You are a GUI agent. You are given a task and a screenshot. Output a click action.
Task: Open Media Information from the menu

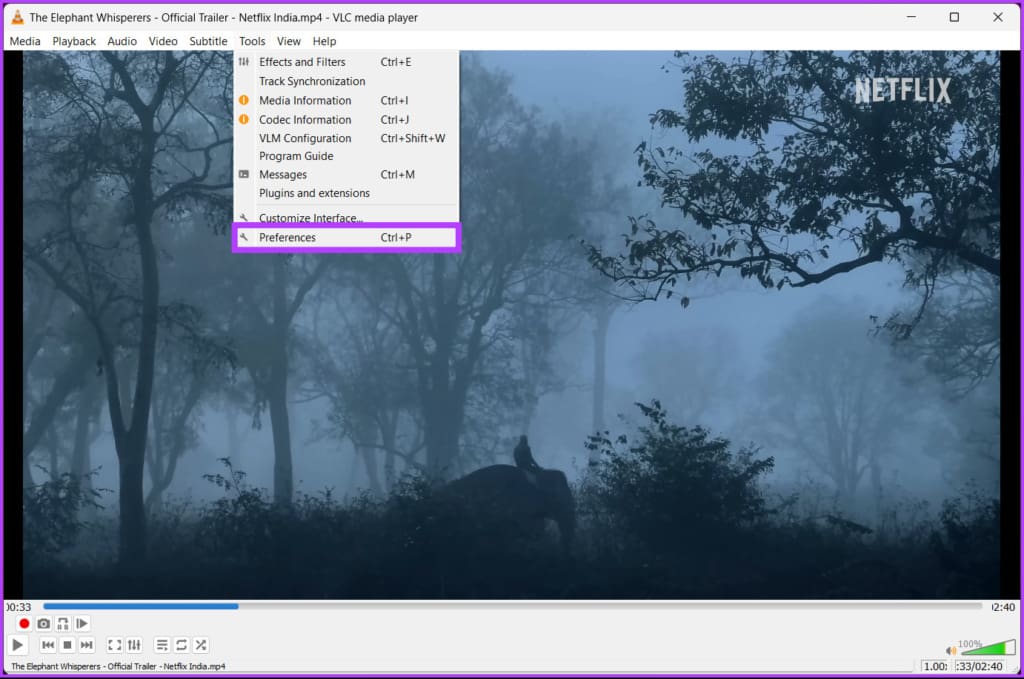point(346,101)
